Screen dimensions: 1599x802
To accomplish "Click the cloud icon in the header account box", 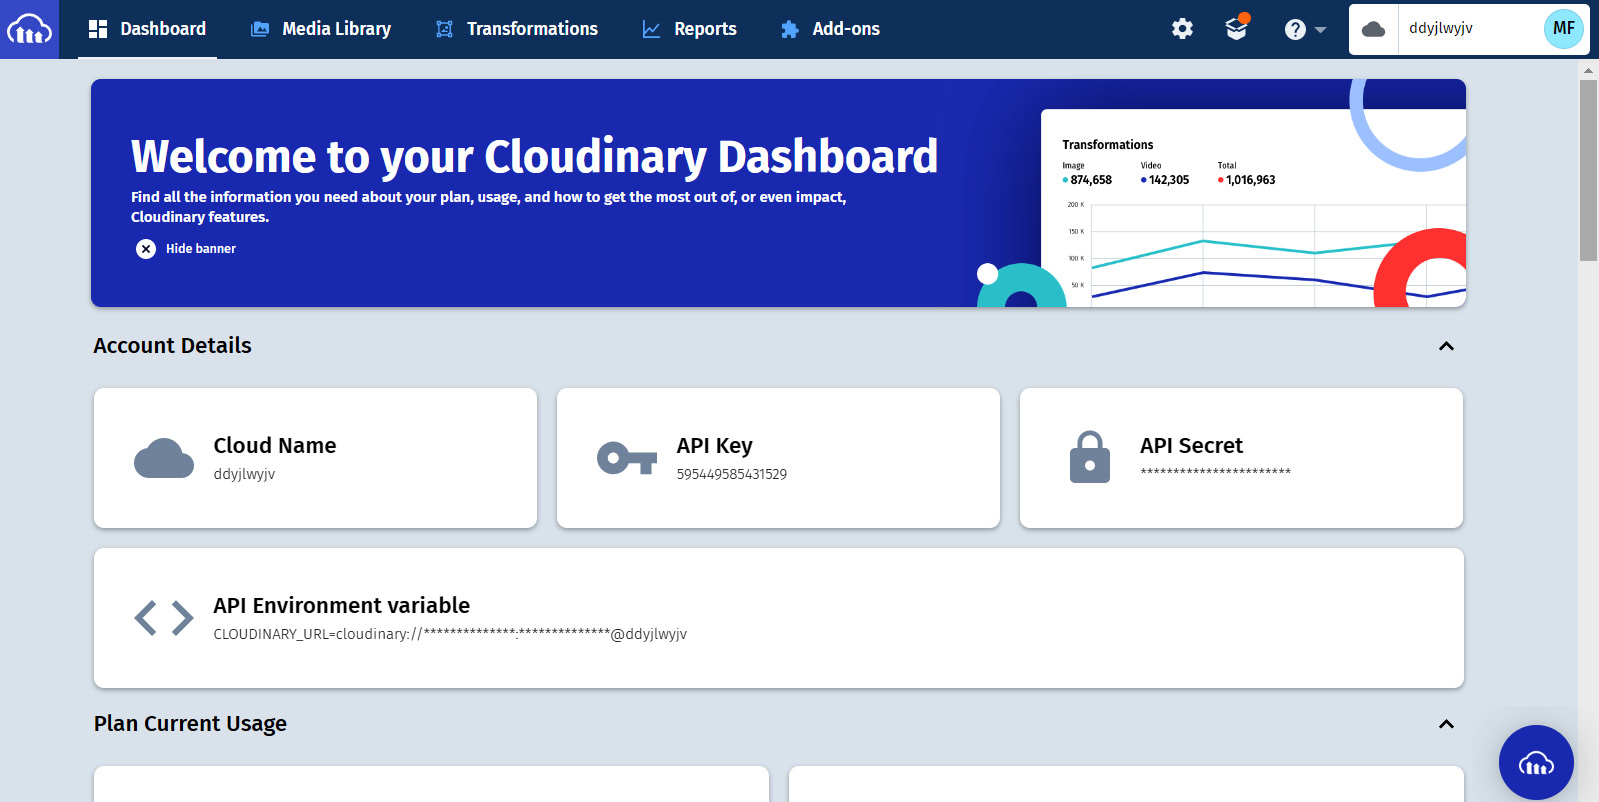I will point(1374,29).
